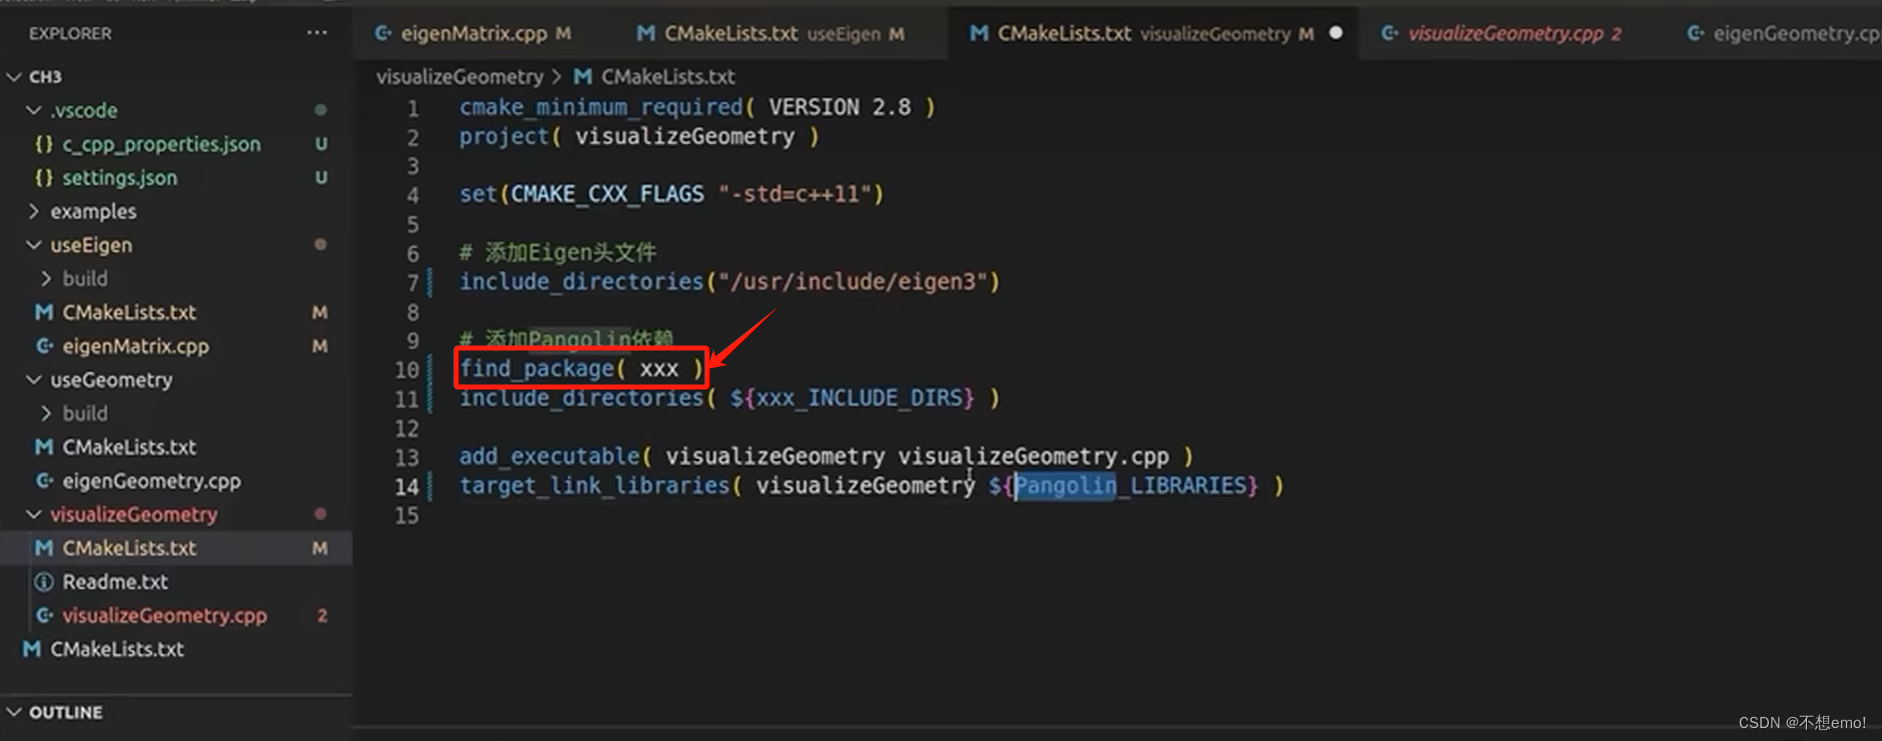Viewport: 1882px width, 741px height.
Task: Click the set(CMAKE_CXX_FLAGS line
Action: (672, 194)
